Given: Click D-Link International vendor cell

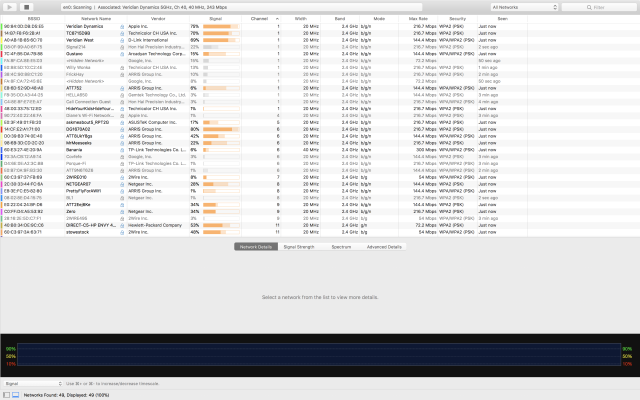Looking at the screenshot, I should tap(148, 40).
